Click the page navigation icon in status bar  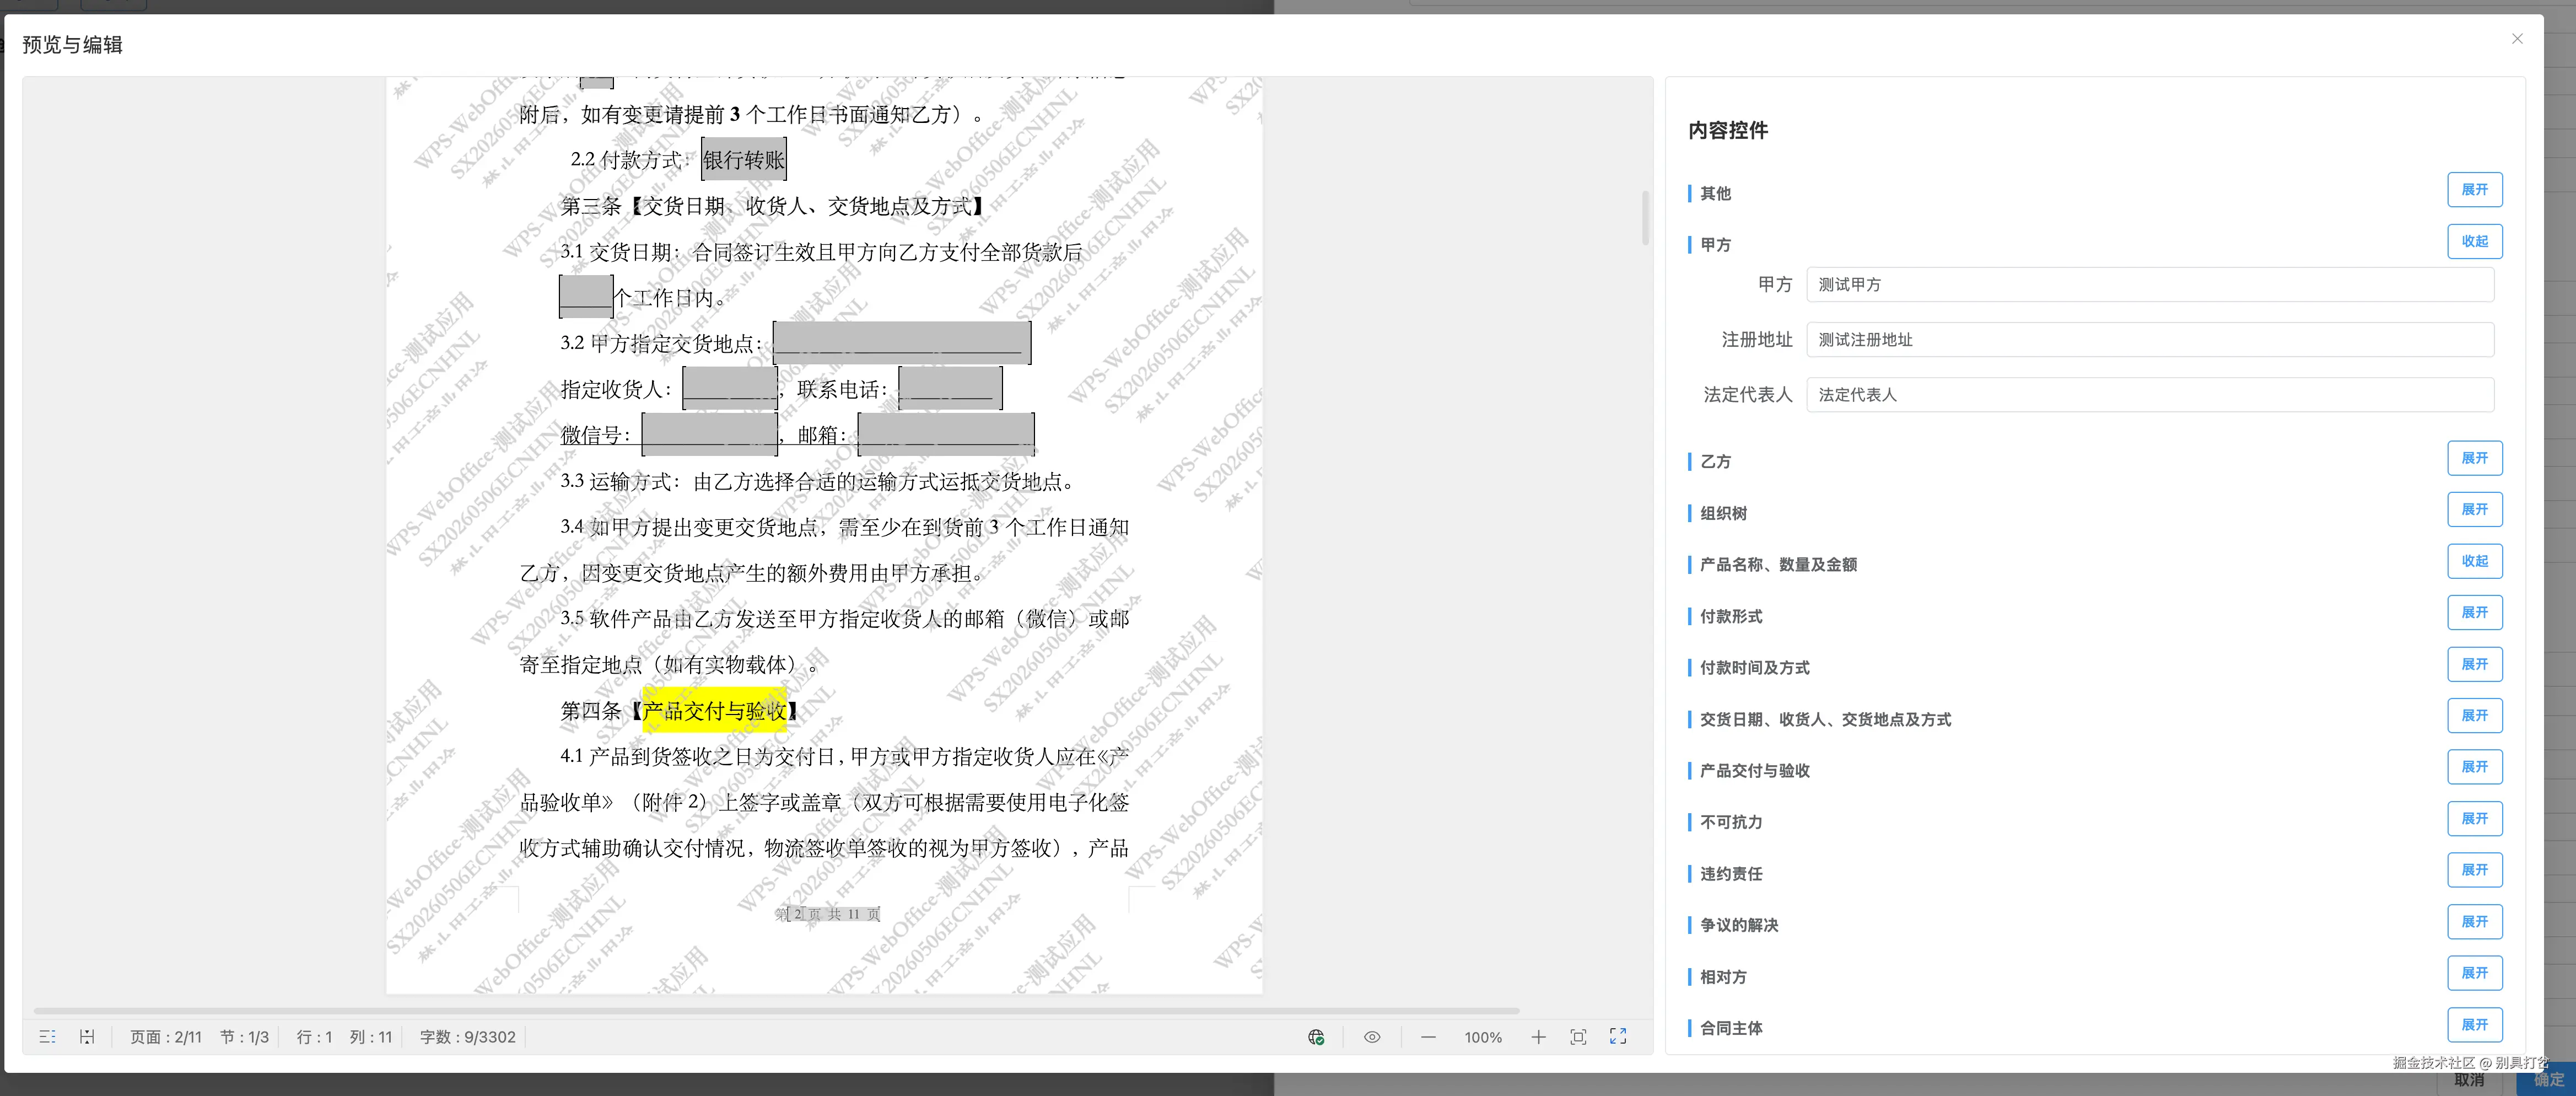pos(87,1037)
